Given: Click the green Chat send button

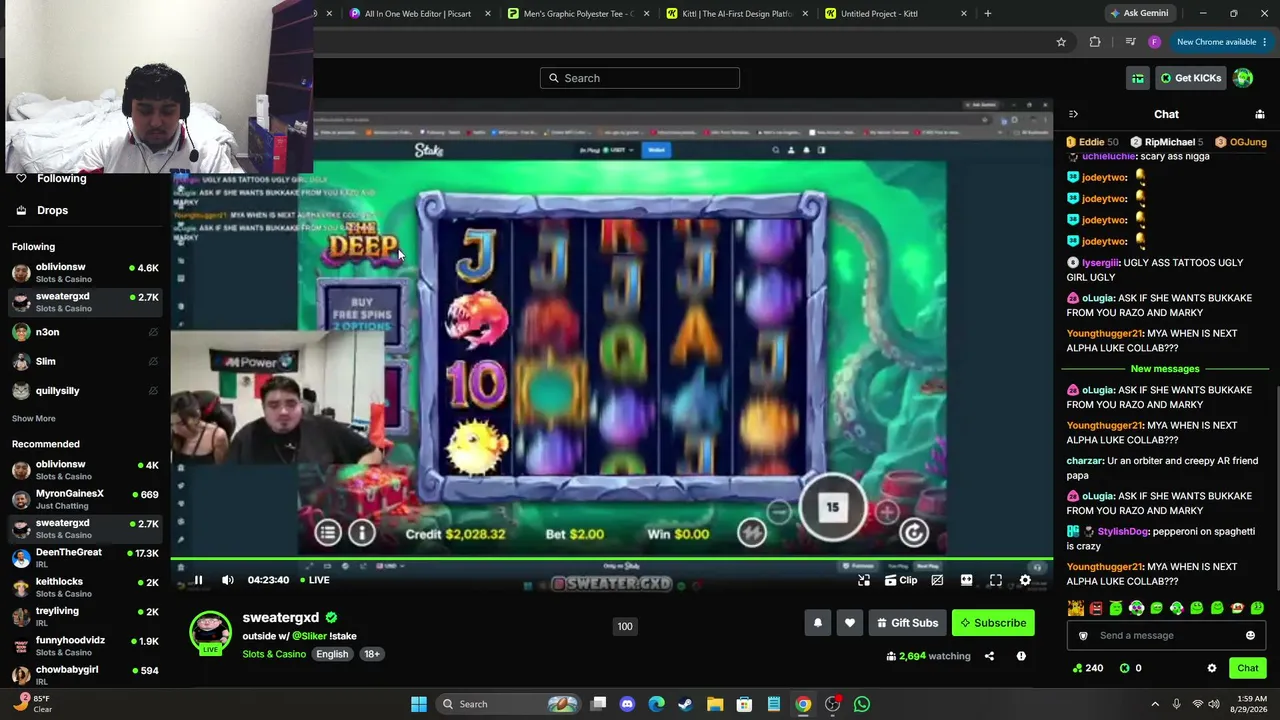Looking at the screenshot, I should point(1248,668).
